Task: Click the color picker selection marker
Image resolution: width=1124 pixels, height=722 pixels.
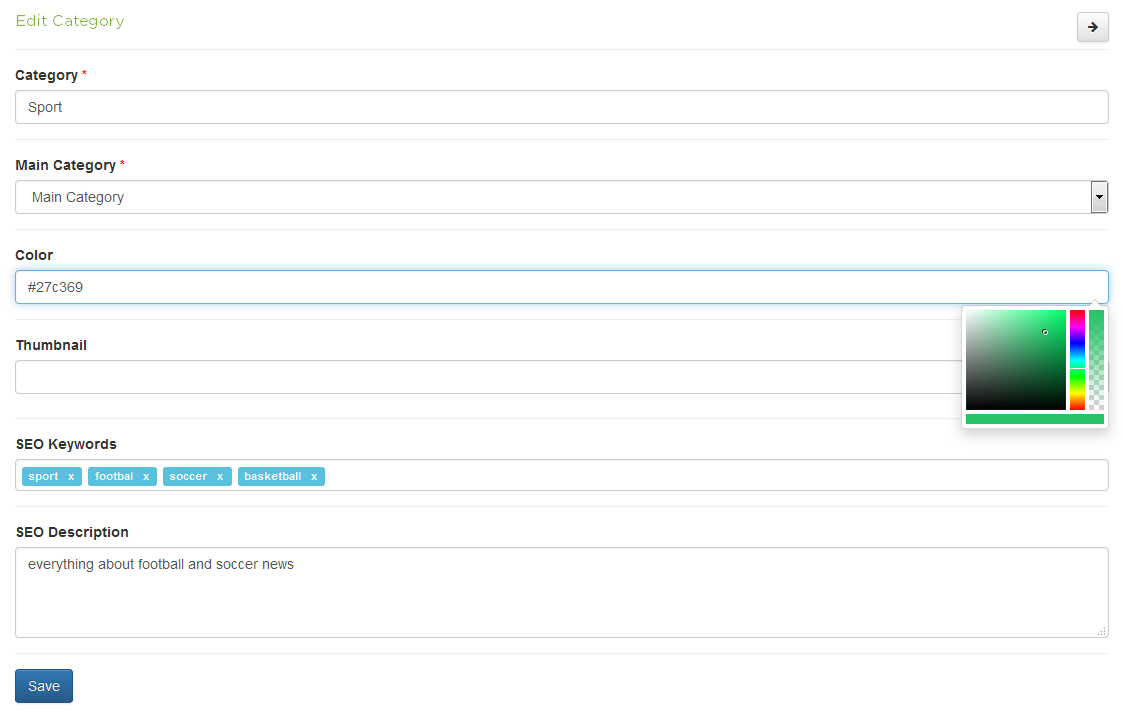Action: (1045, 332)
